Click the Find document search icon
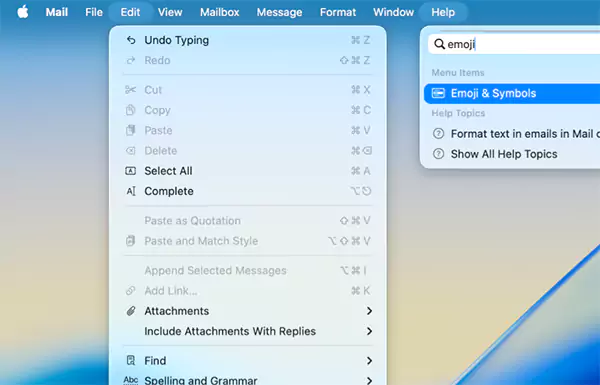 point(130,361)
